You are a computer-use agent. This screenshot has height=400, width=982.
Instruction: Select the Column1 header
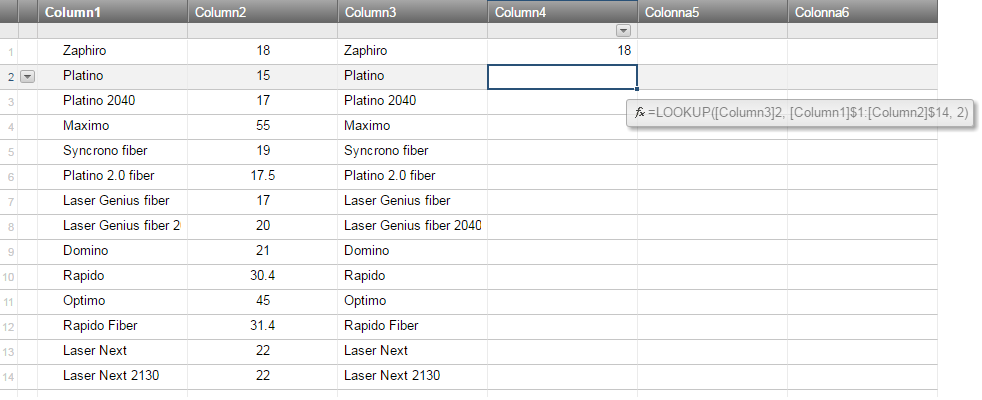click(113, 12)
